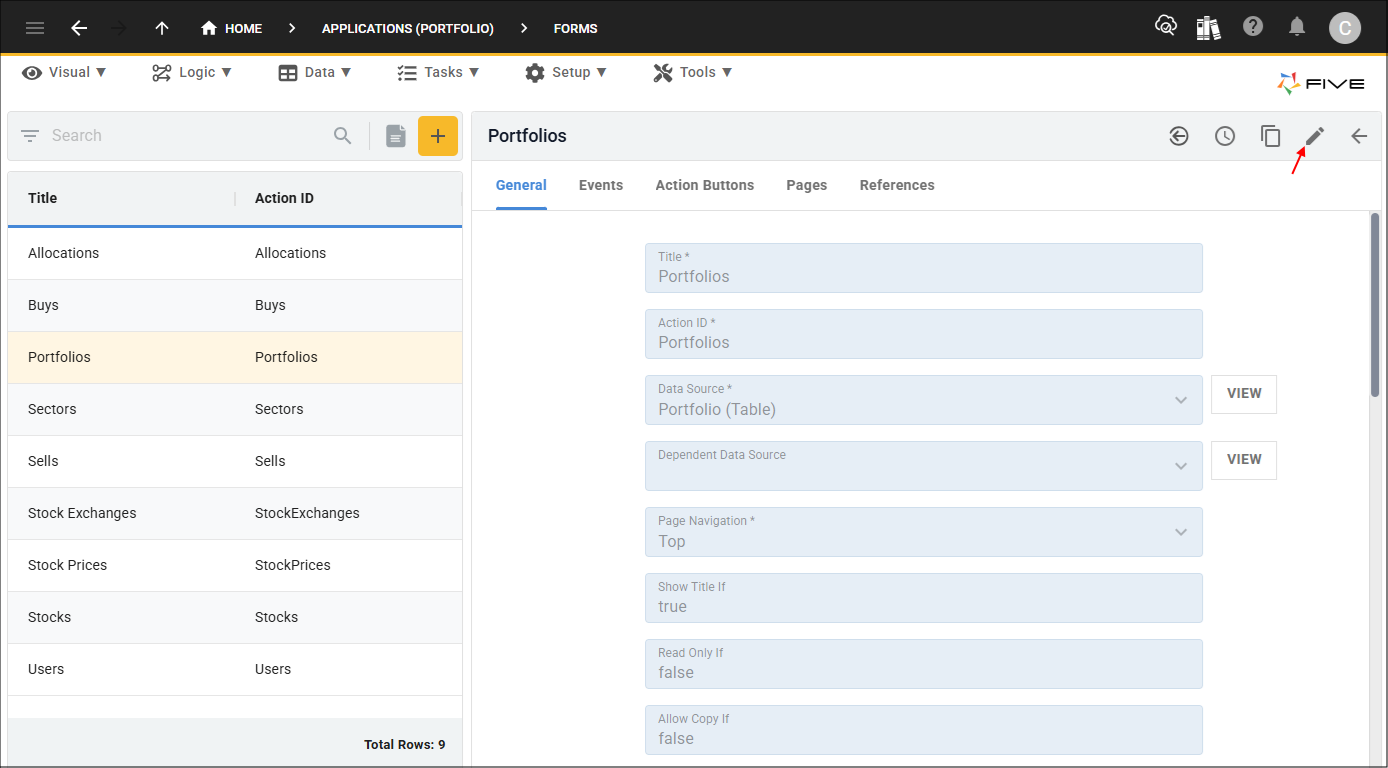Switch to the Action Buttons tab

coord(704,185)
